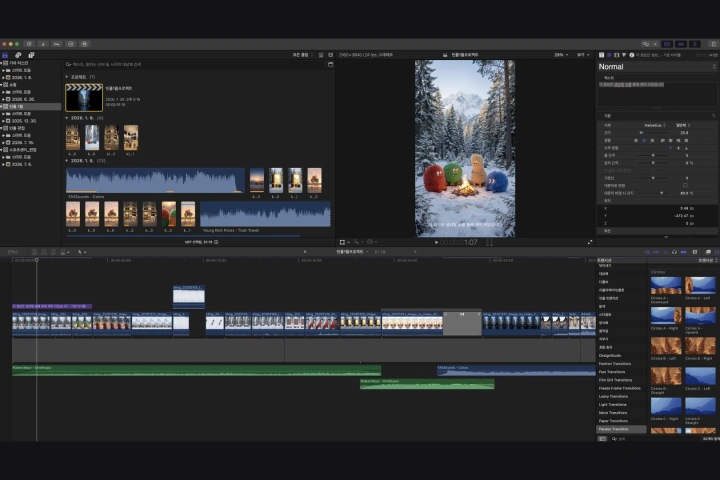The width and height of the screenshot is (720, 480).
Task: Select the project clapperboard thumbnail
Action: (x=84, y=97)
